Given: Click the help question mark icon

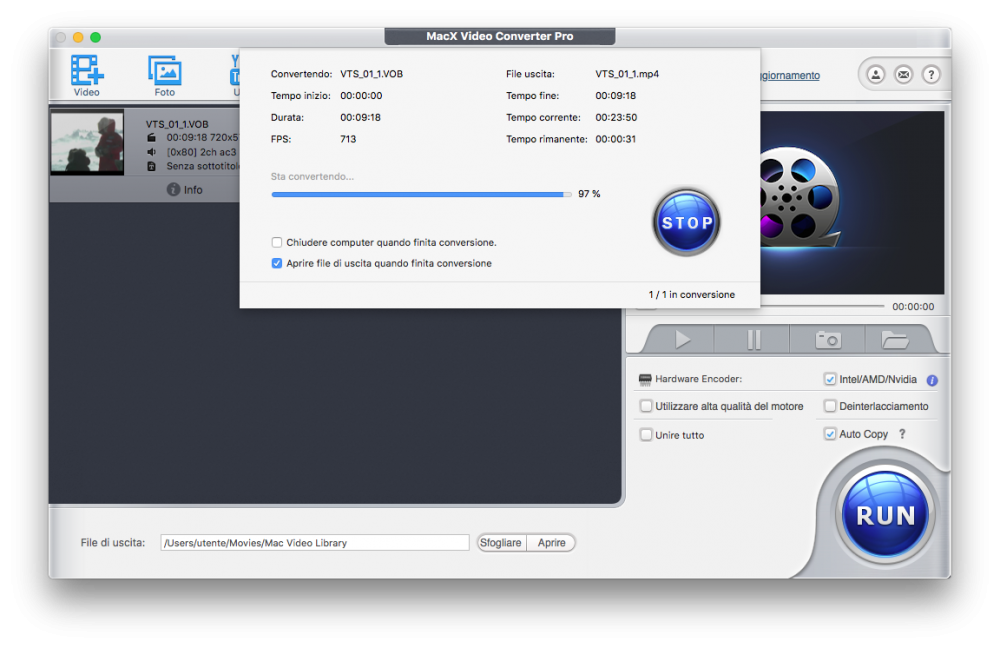Looking at the screenshot, I should click(931, 75).
